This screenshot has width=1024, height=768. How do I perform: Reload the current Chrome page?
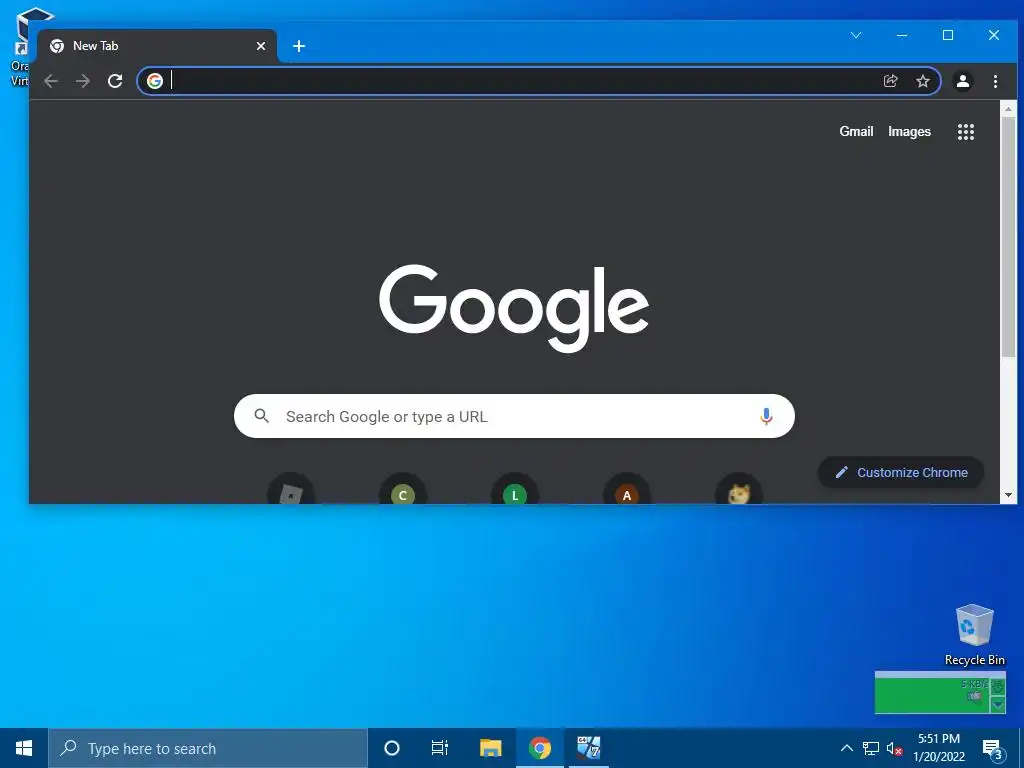115,81
